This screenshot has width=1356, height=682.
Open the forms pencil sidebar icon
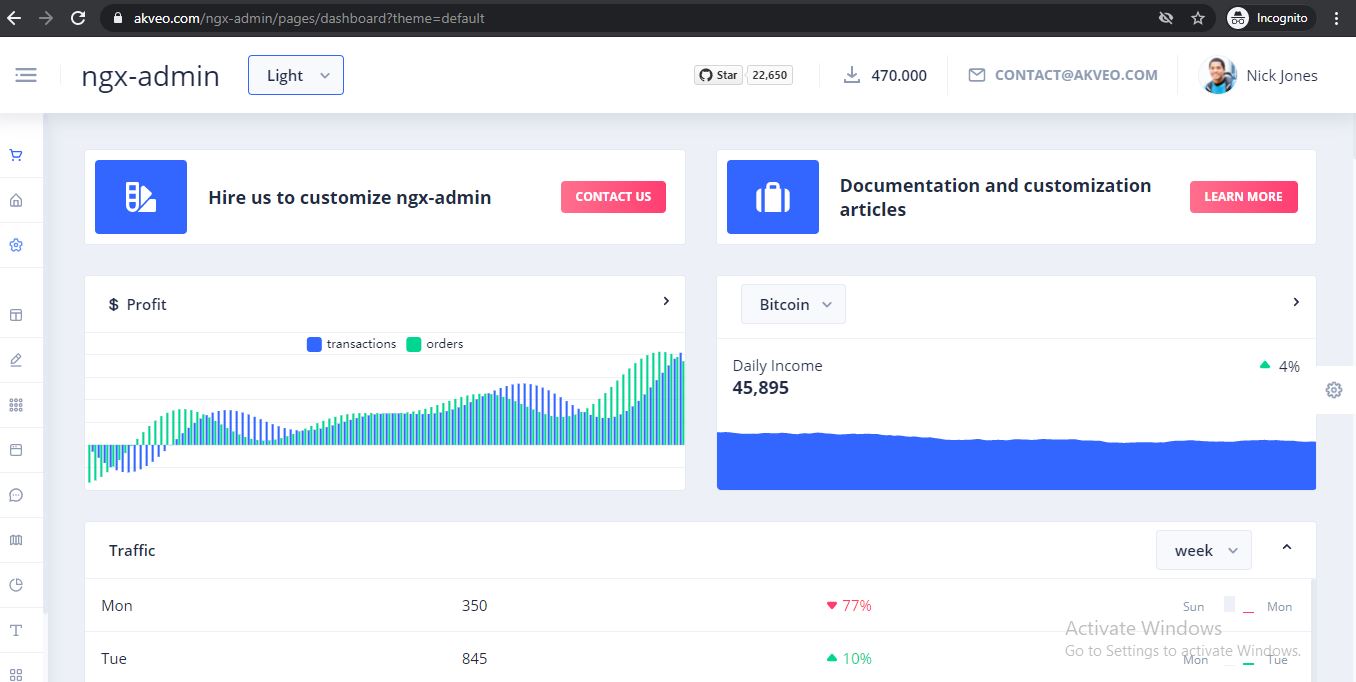(16, 360)
